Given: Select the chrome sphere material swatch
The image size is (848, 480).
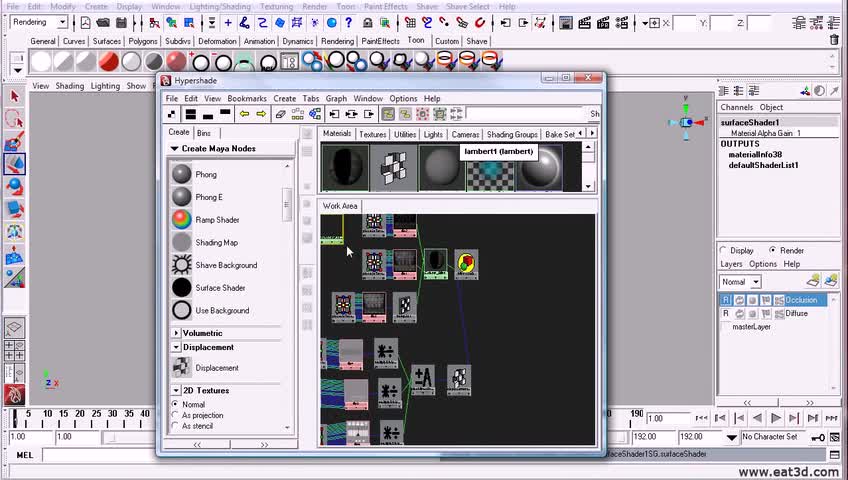Looking at the screenshot, I should [540, 168].
